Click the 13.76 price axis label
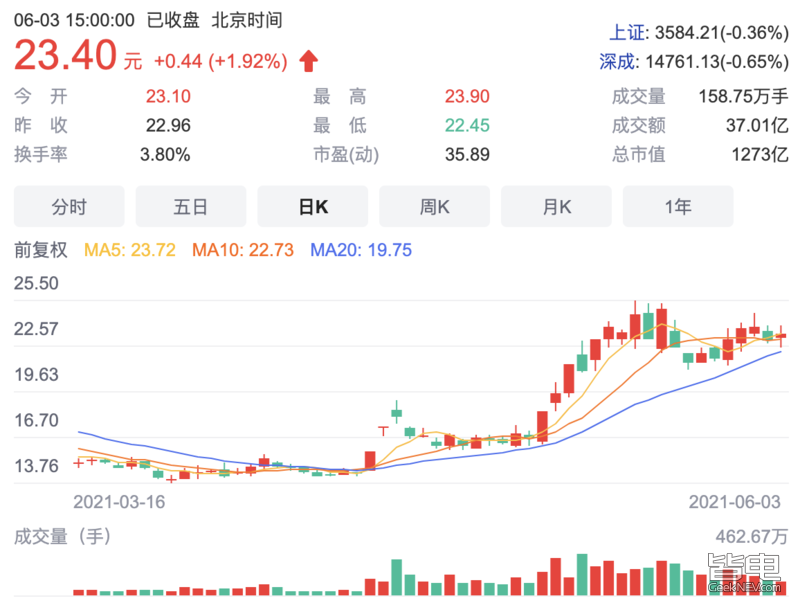The width and height of the screenshot is (800, 612). [36, 466]
